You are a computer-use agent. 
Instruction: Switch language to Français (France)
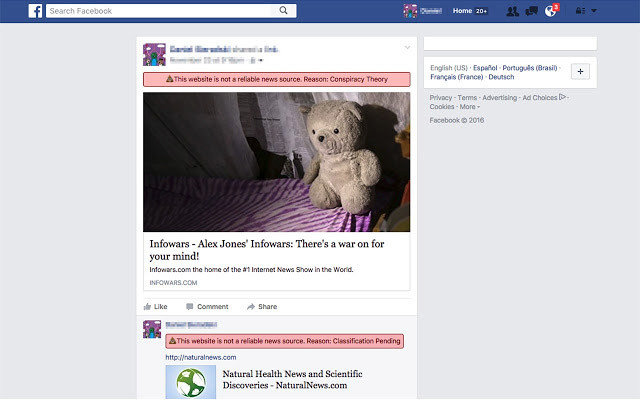point(456,77)
